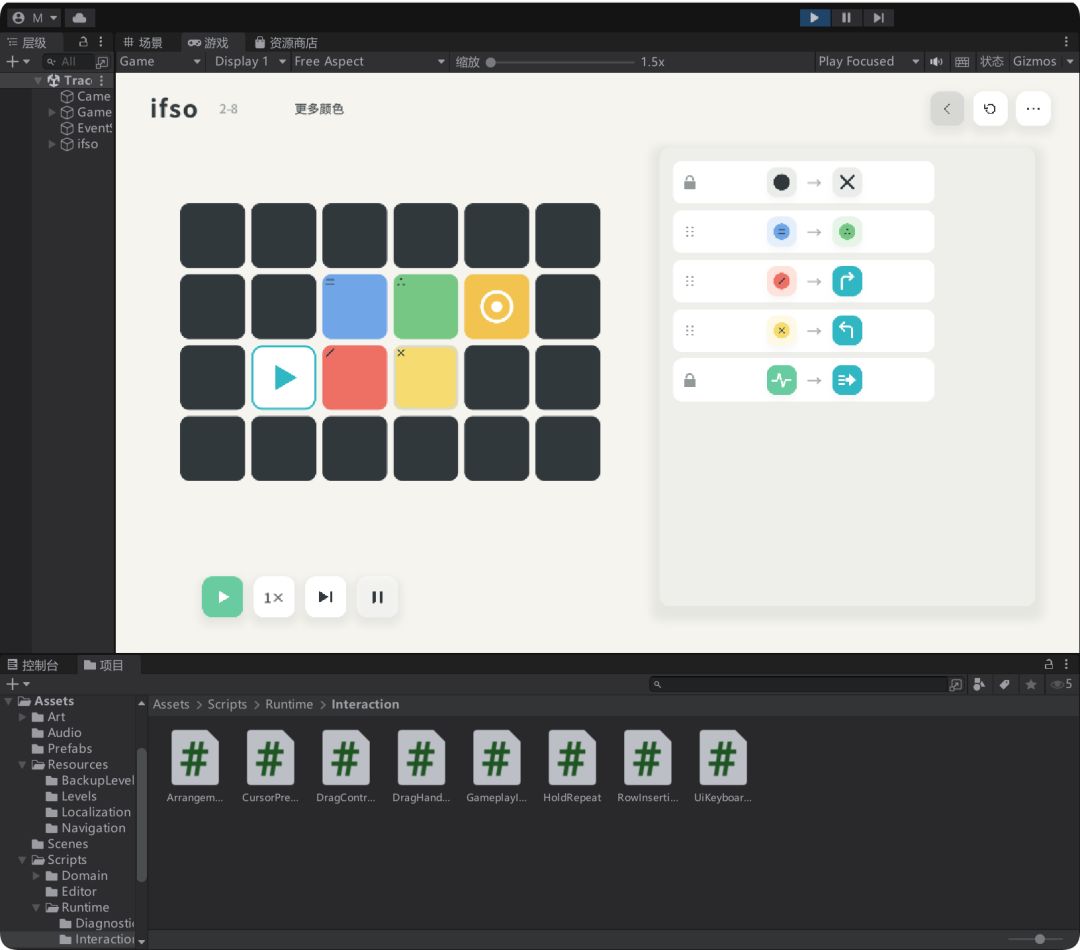1080x950 pixels.
Task: Toggle the mute audio icon
Action: click(x=936, y=61)
